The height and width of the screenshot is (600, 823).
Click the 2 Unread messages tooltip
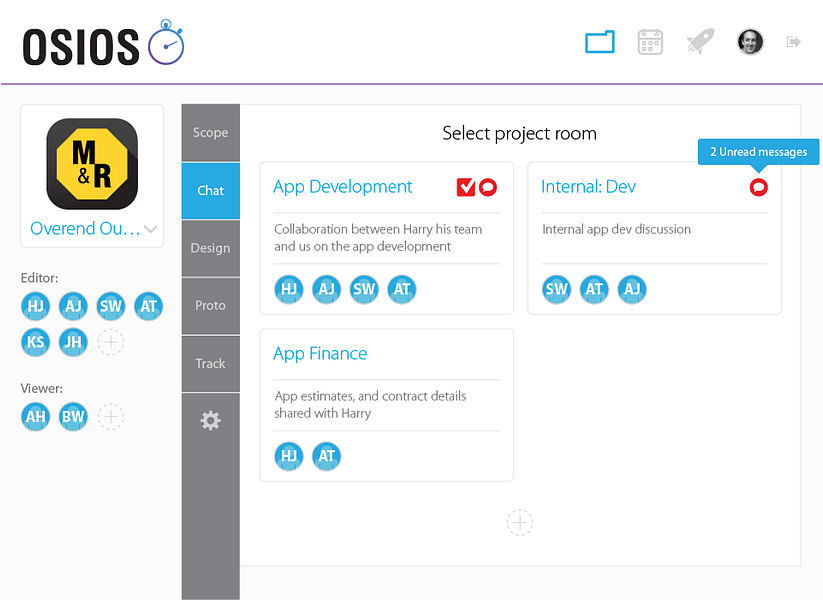[x=758, y=152]
